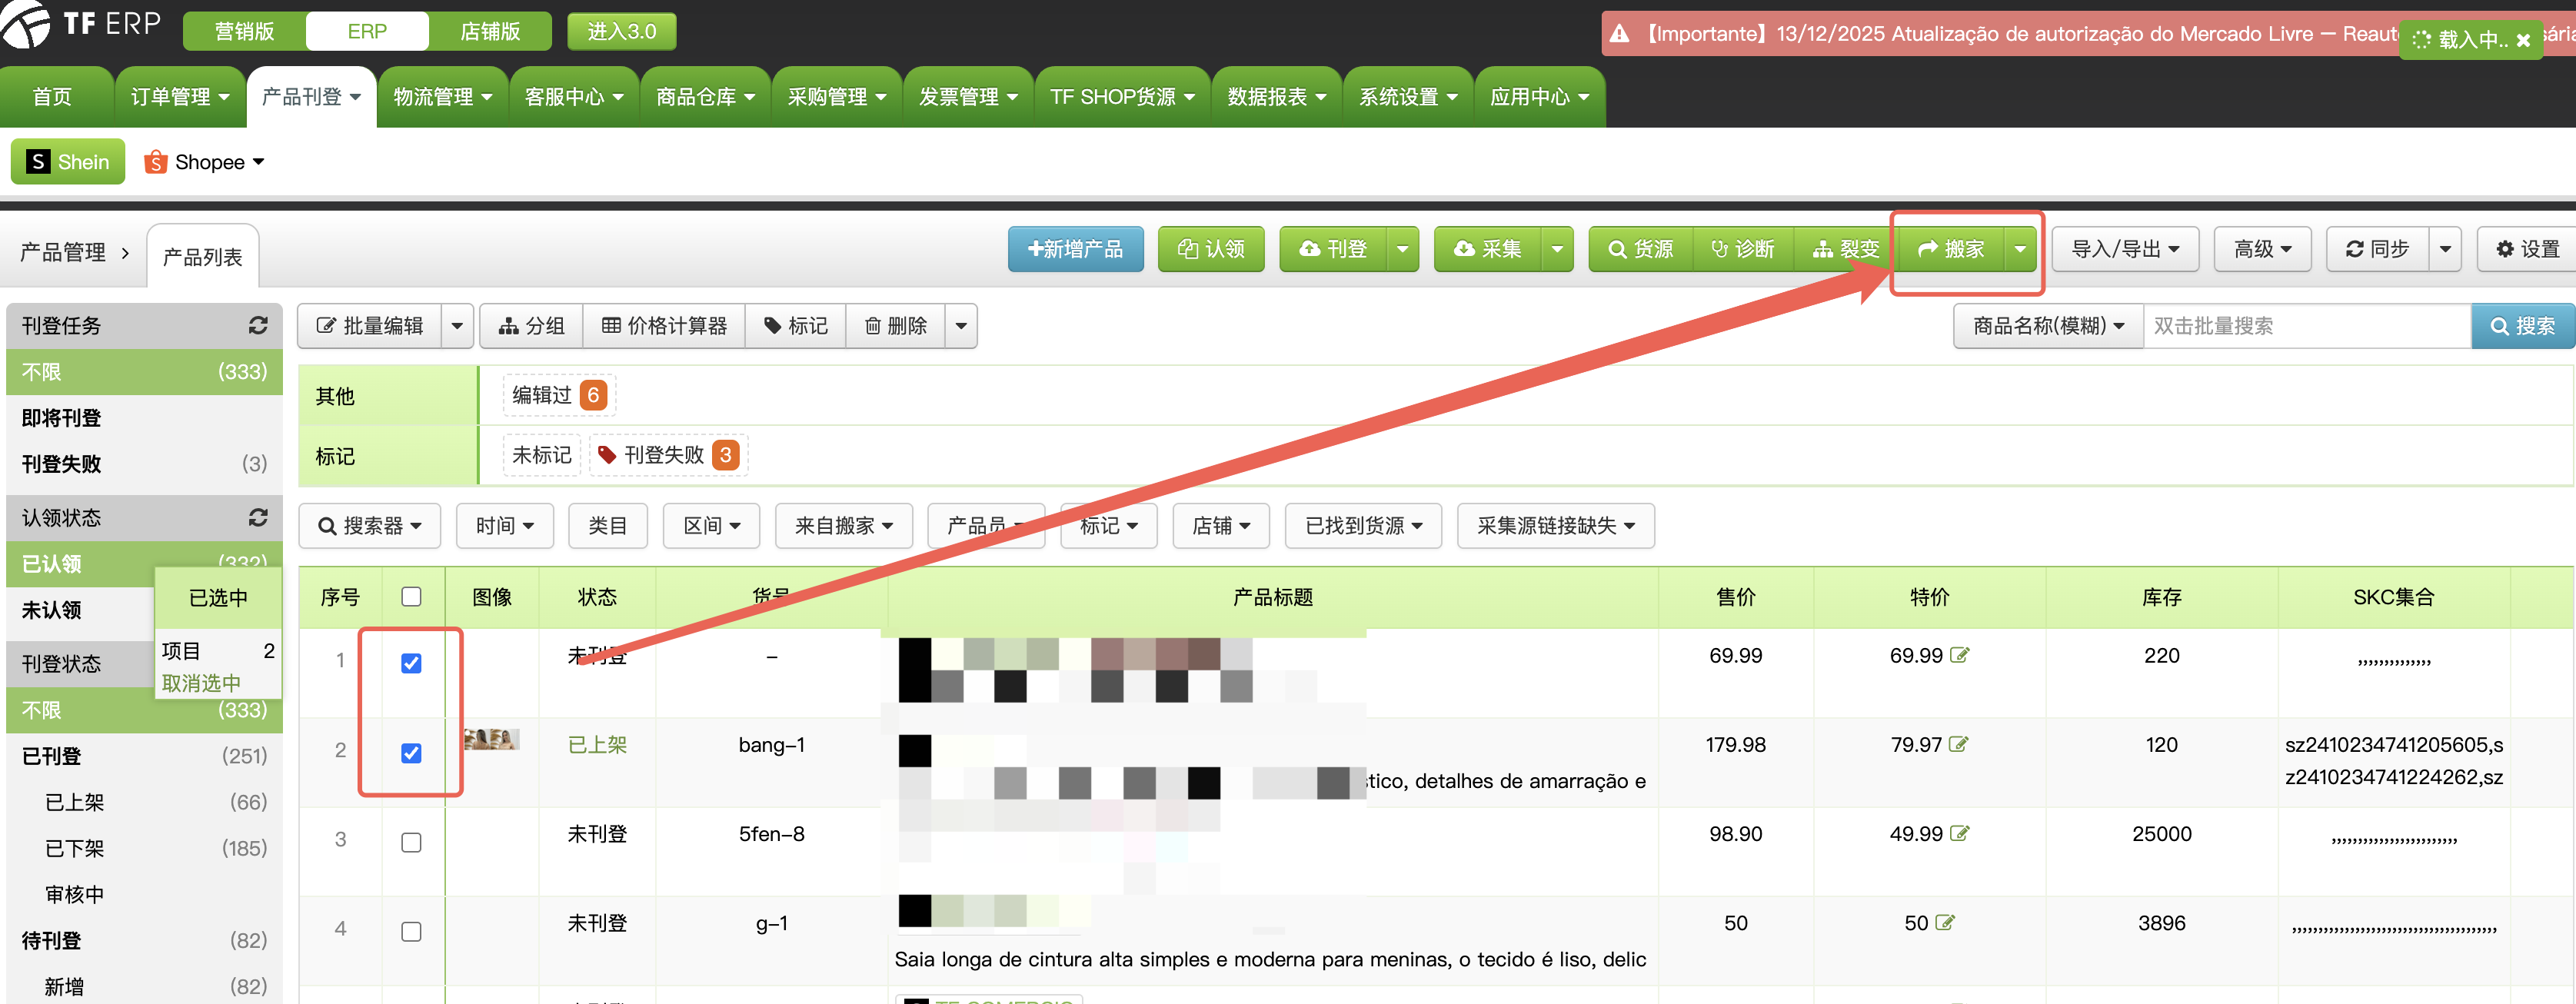This screenshot has height=1004, width=2576.
Task: Click the 诊断 diagnose button
Action: pos(1743,249)
